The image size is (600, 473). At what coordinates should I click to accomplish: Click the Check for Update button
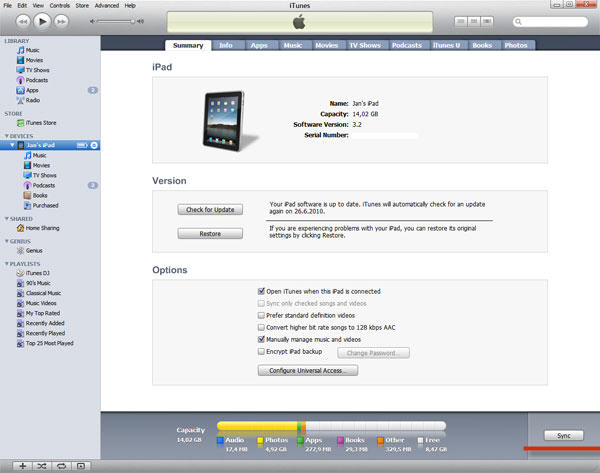point(209,209)
